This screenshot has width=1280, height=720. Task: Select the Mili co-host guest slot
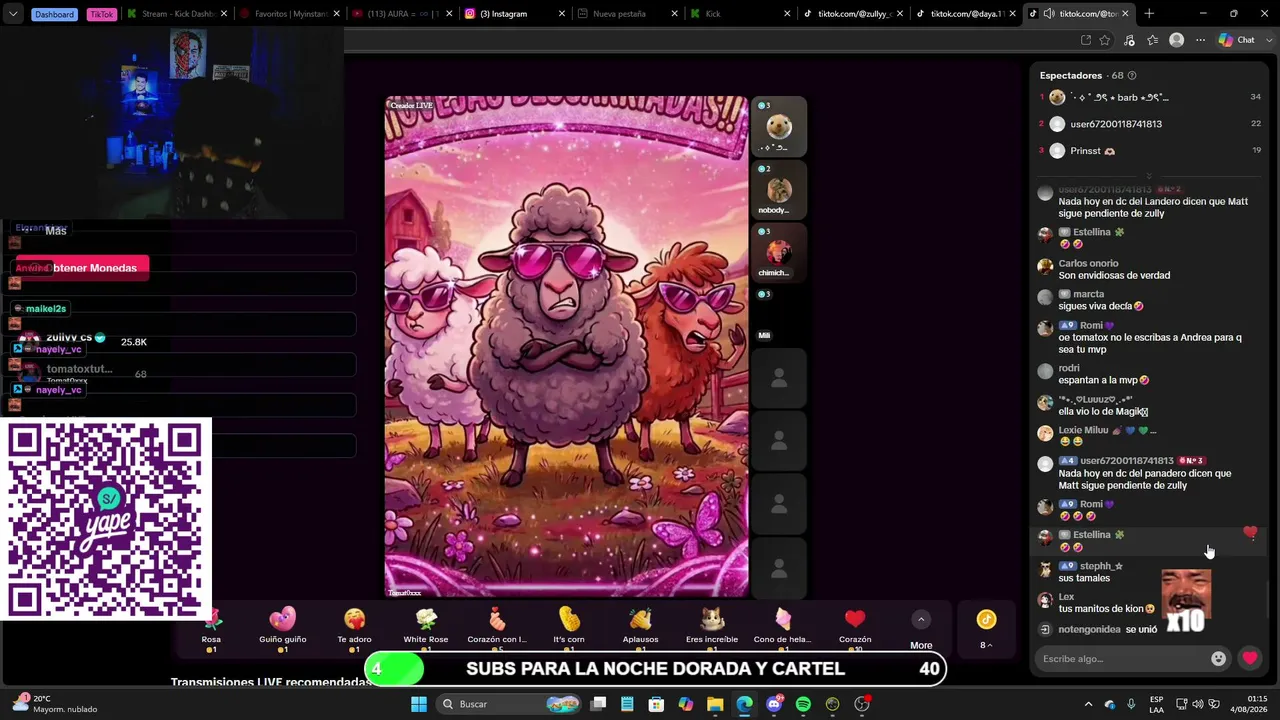(x=779, y=315)
